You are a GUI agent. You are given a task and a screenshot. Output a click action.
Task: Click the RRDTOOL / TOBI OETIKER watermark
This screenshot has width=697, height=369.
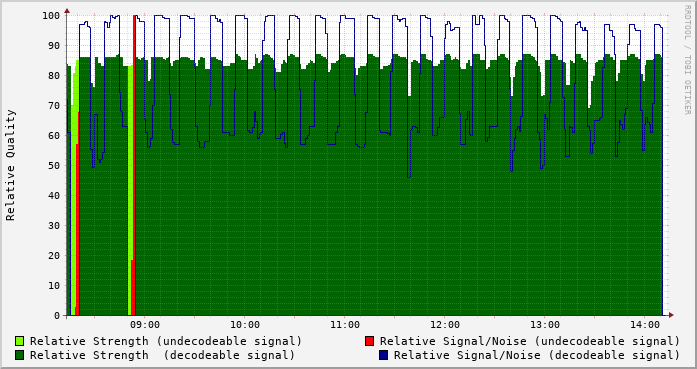point(687,60)
